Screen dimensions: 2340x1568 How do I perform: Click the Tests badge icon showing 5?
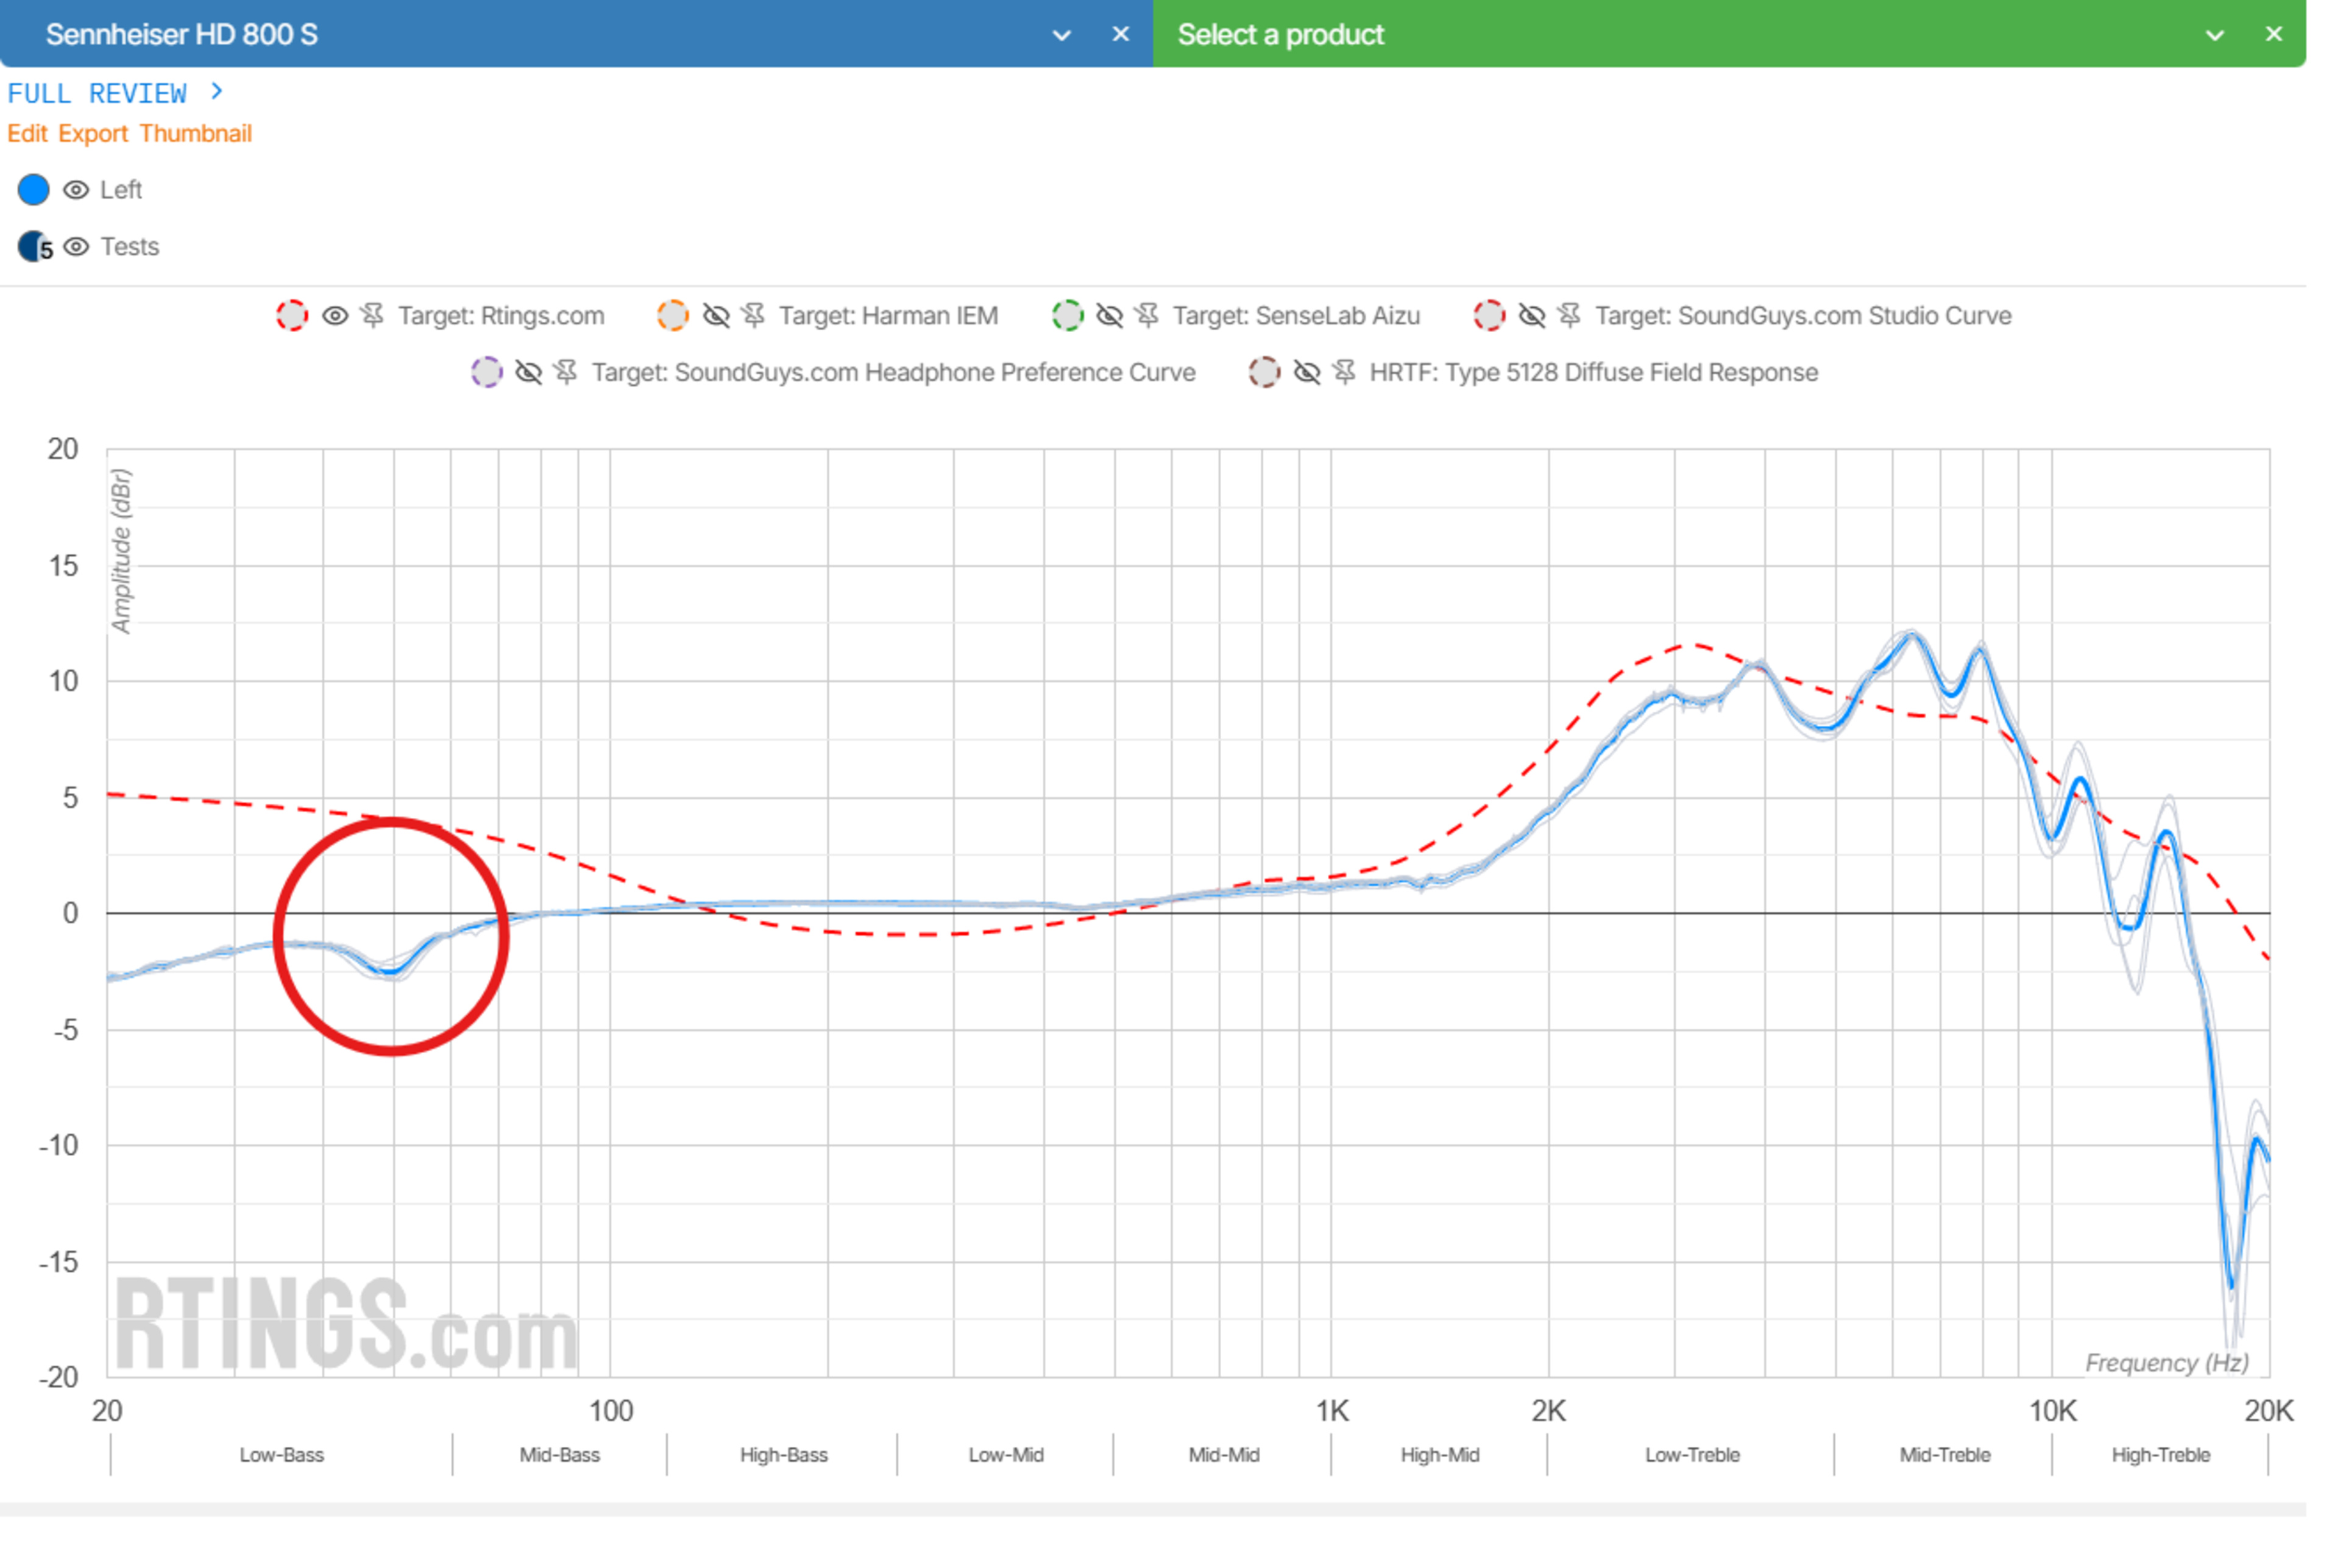coord(34,247)
